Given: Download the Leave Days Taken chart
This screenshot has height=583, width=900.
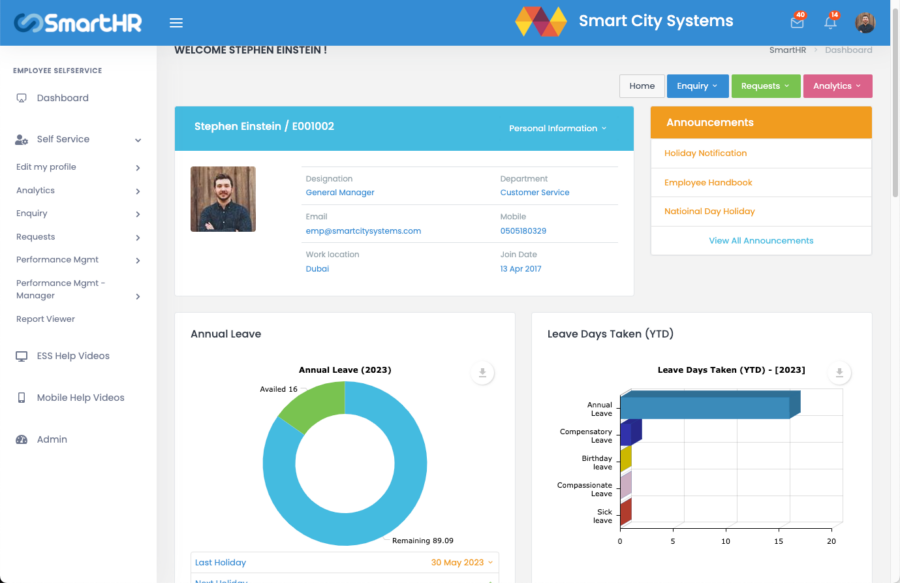Looking at the screenshot, I should point(839,372).
